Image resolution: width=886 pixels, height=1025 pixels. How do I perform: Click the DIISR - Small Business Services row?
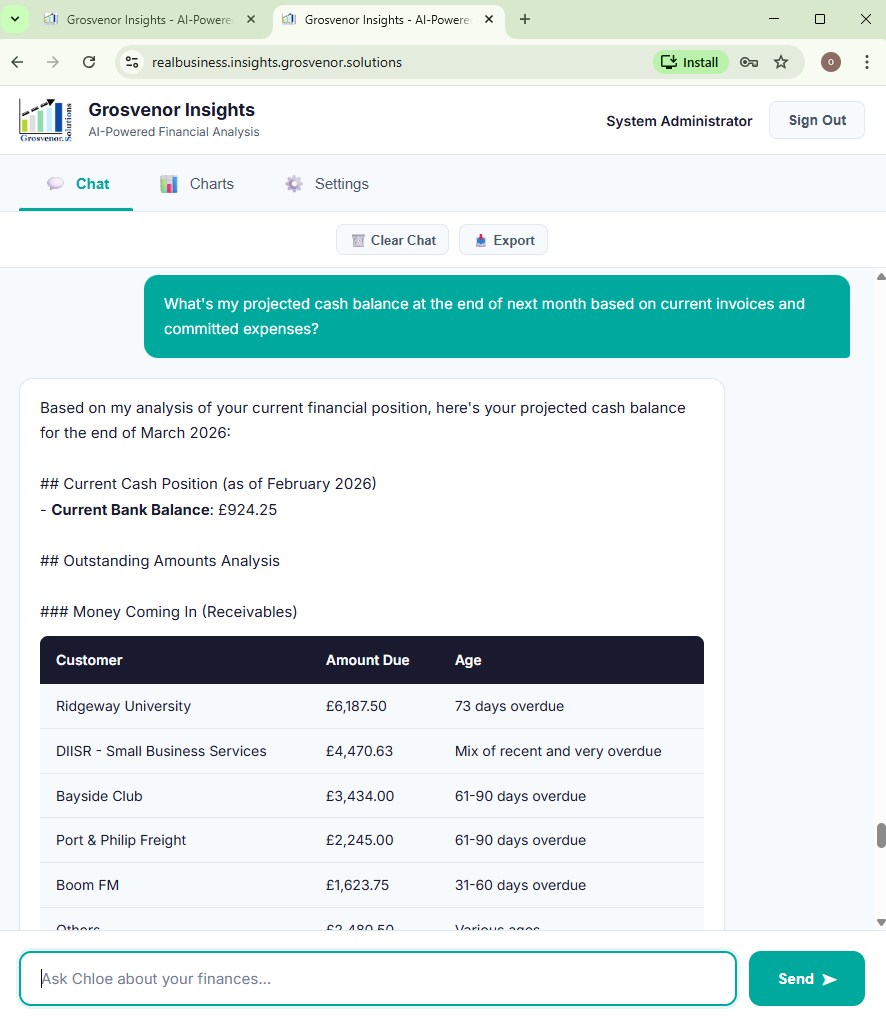[x=371, y=751]
